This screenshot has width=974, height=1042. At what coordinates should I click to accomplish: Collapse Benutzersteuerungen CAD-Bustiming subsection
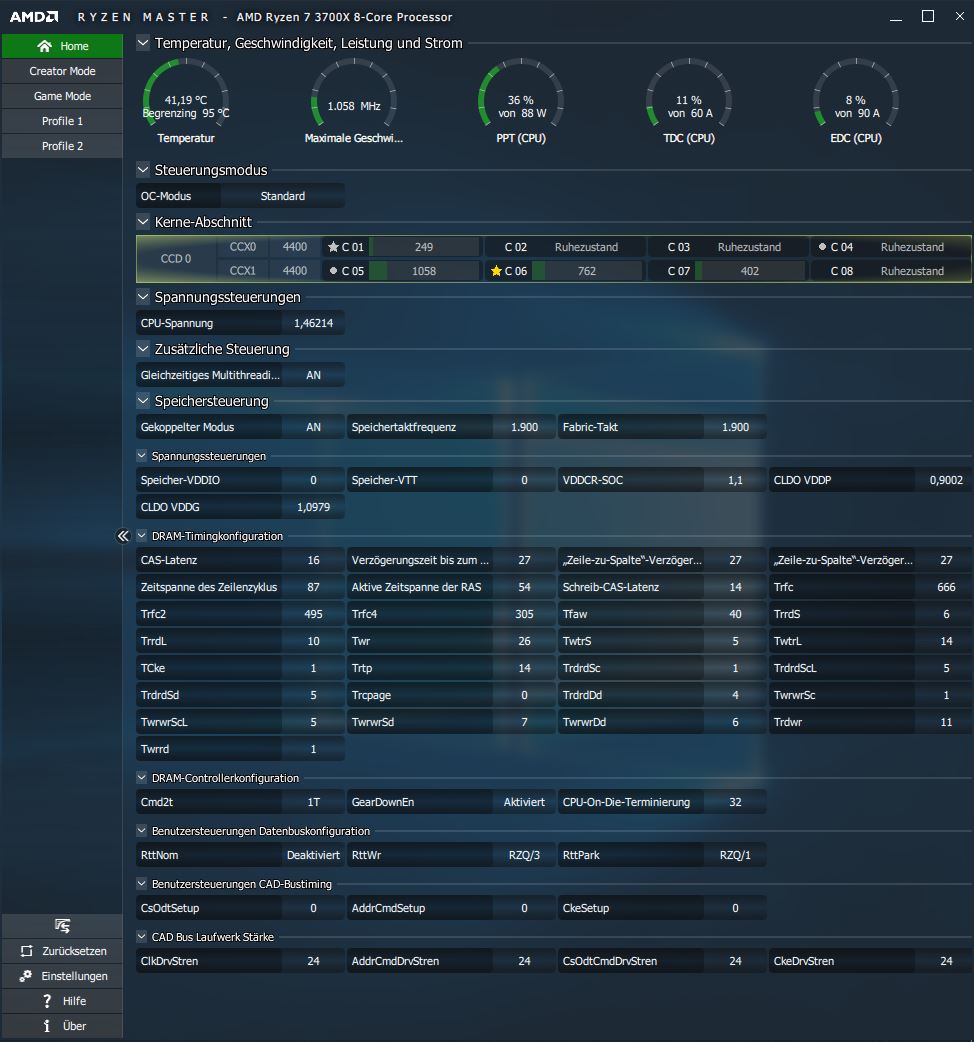(142, 884)
